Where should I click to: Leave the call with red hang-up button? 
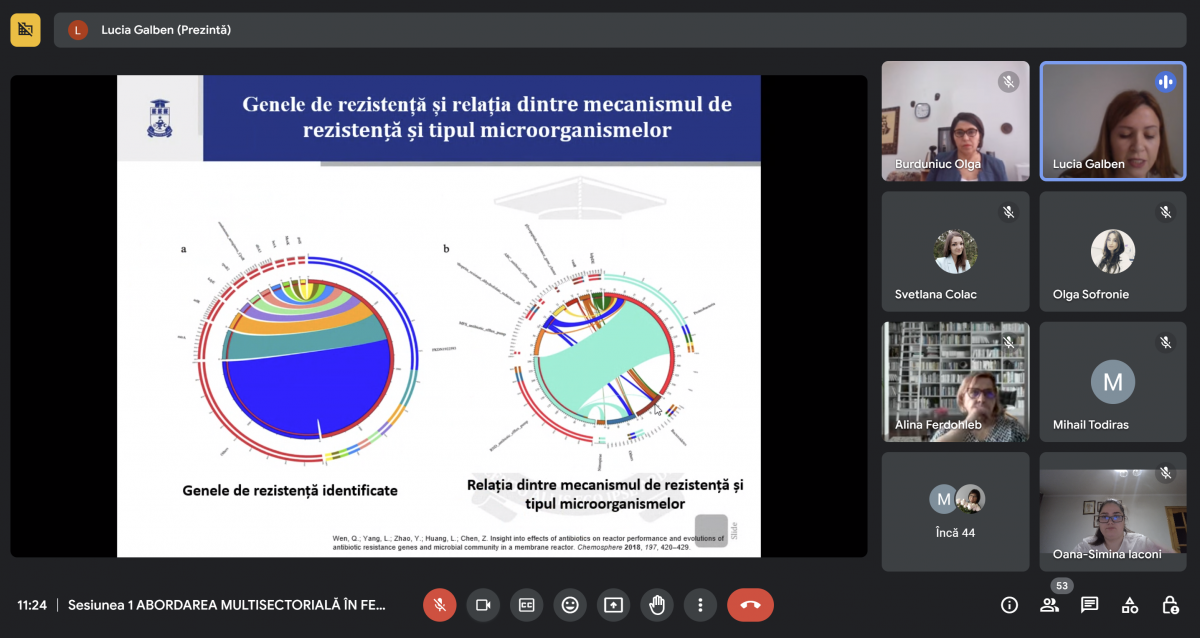tap(750, 605)
